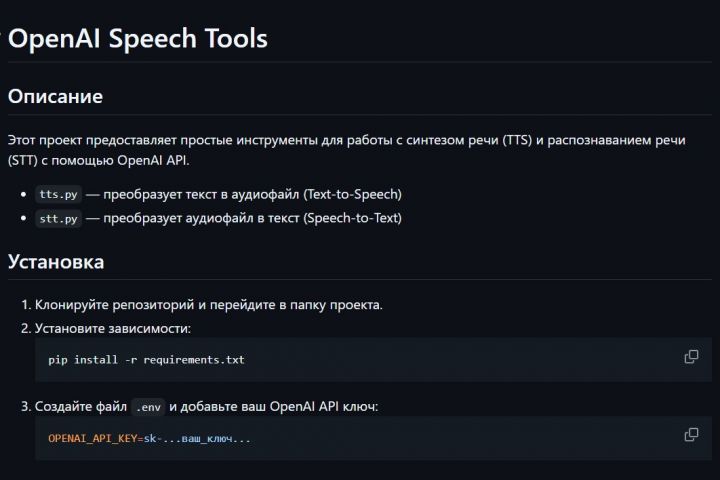720x480 pixels.
Task: Click the tts.py inline code
Action: (x=58, y=194)
